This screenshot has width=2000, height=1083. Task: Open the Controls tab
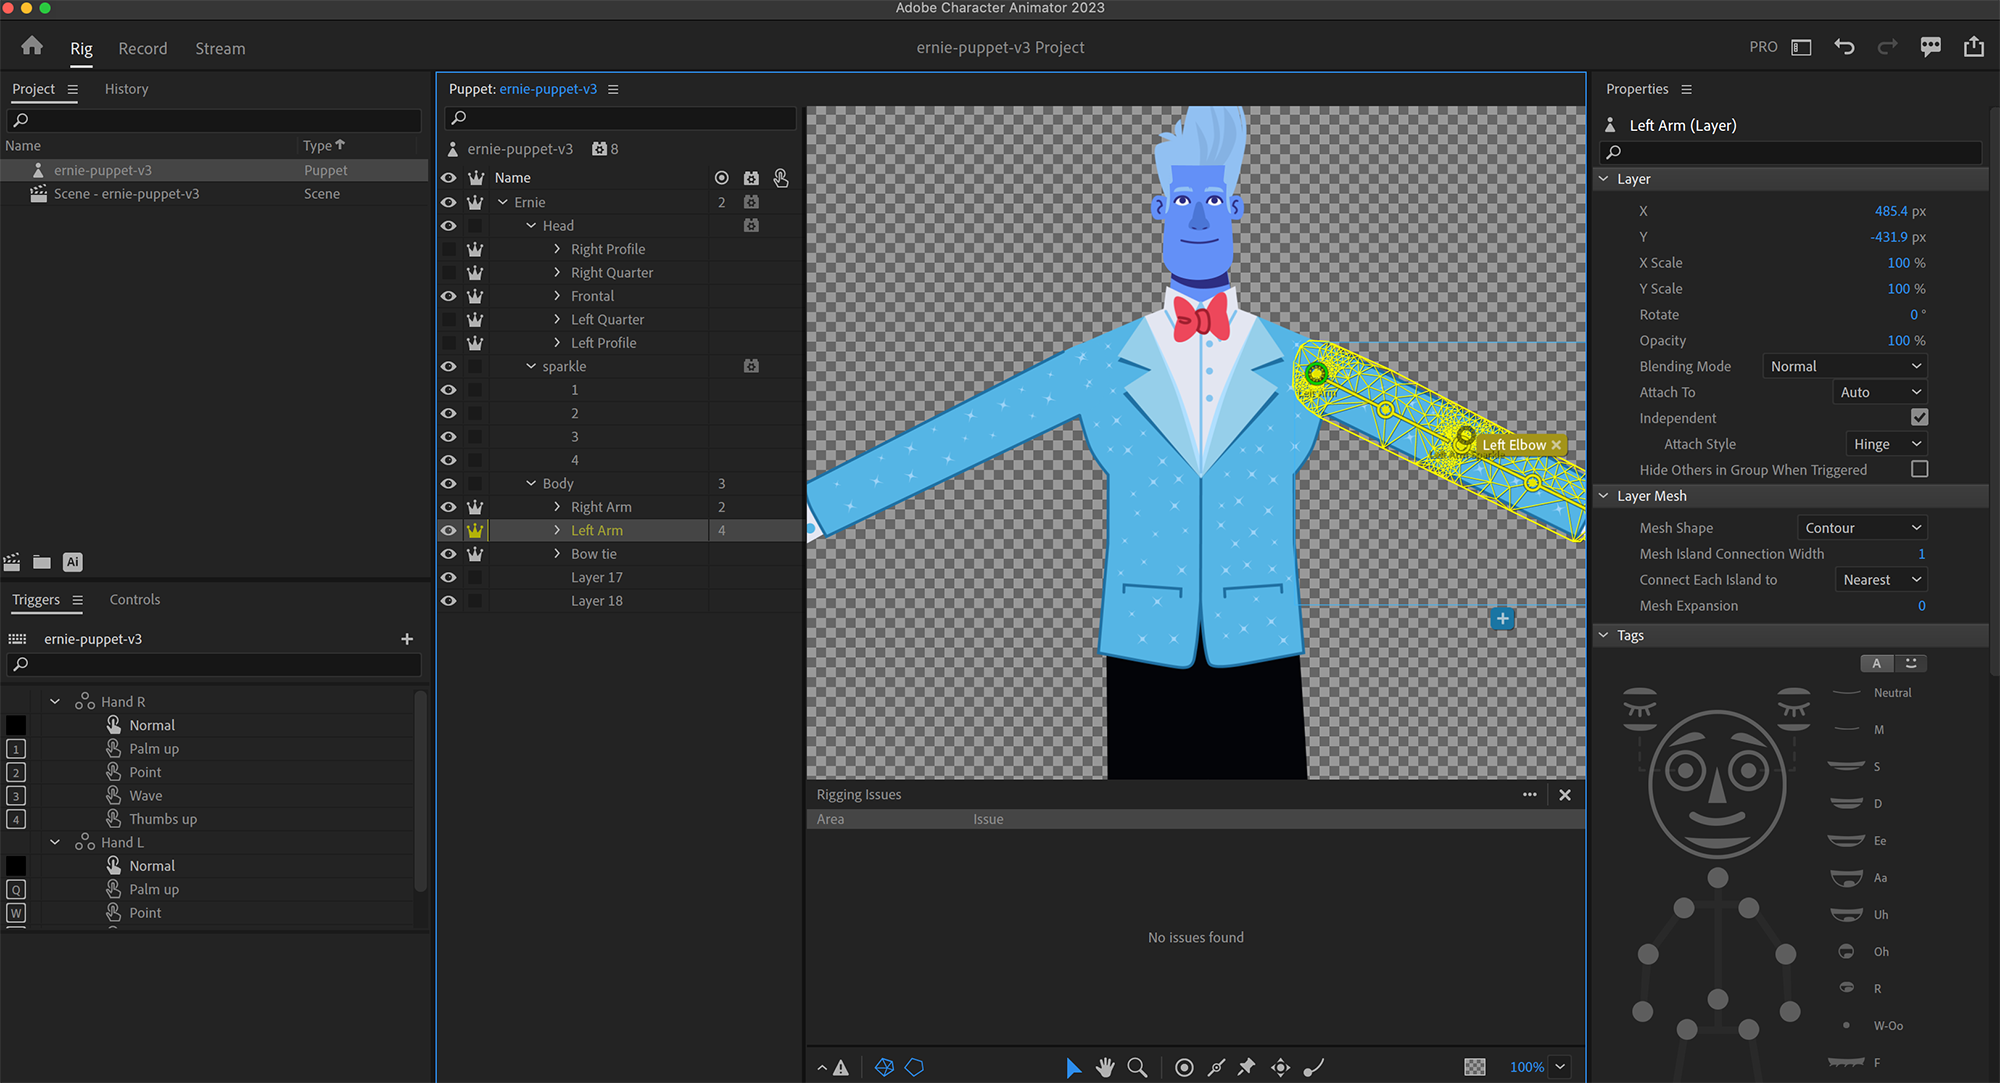135,600
